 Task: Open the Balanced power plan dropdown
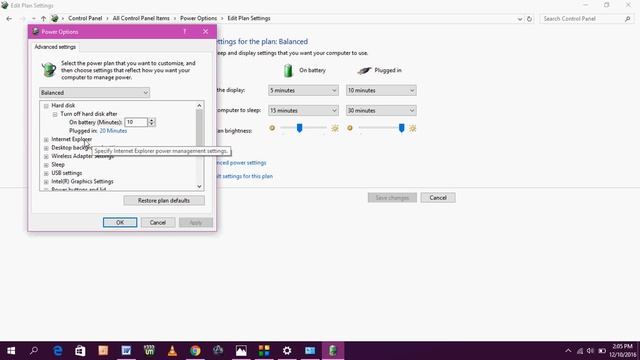pos(95,93)
